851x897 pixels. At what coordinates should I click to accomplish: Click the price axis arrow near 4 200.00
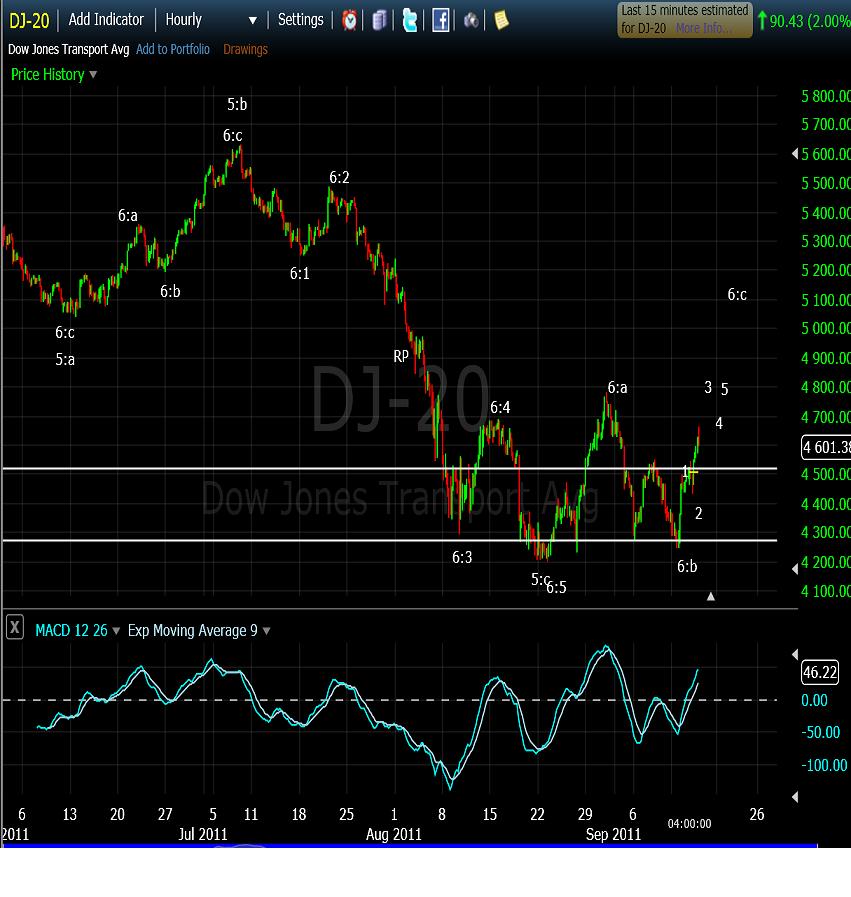coord(795,569)
